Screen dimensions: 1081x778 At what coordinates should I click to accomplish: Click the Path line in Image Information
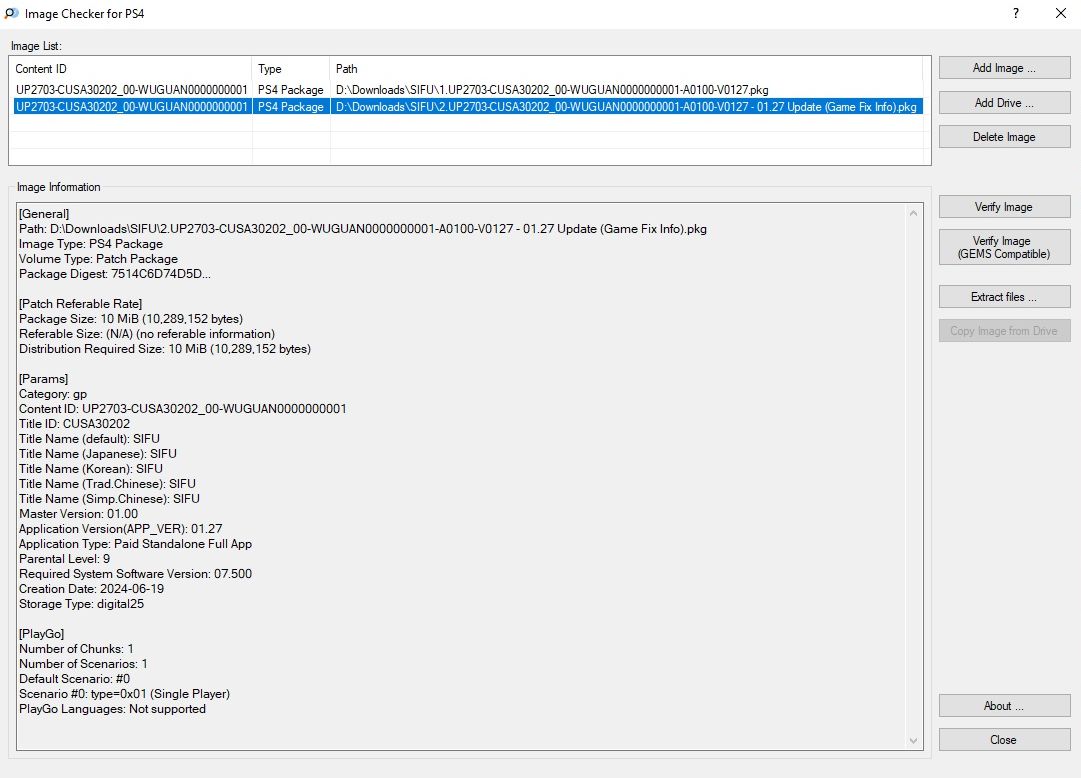pyautogui.click(x=363, y=229)
